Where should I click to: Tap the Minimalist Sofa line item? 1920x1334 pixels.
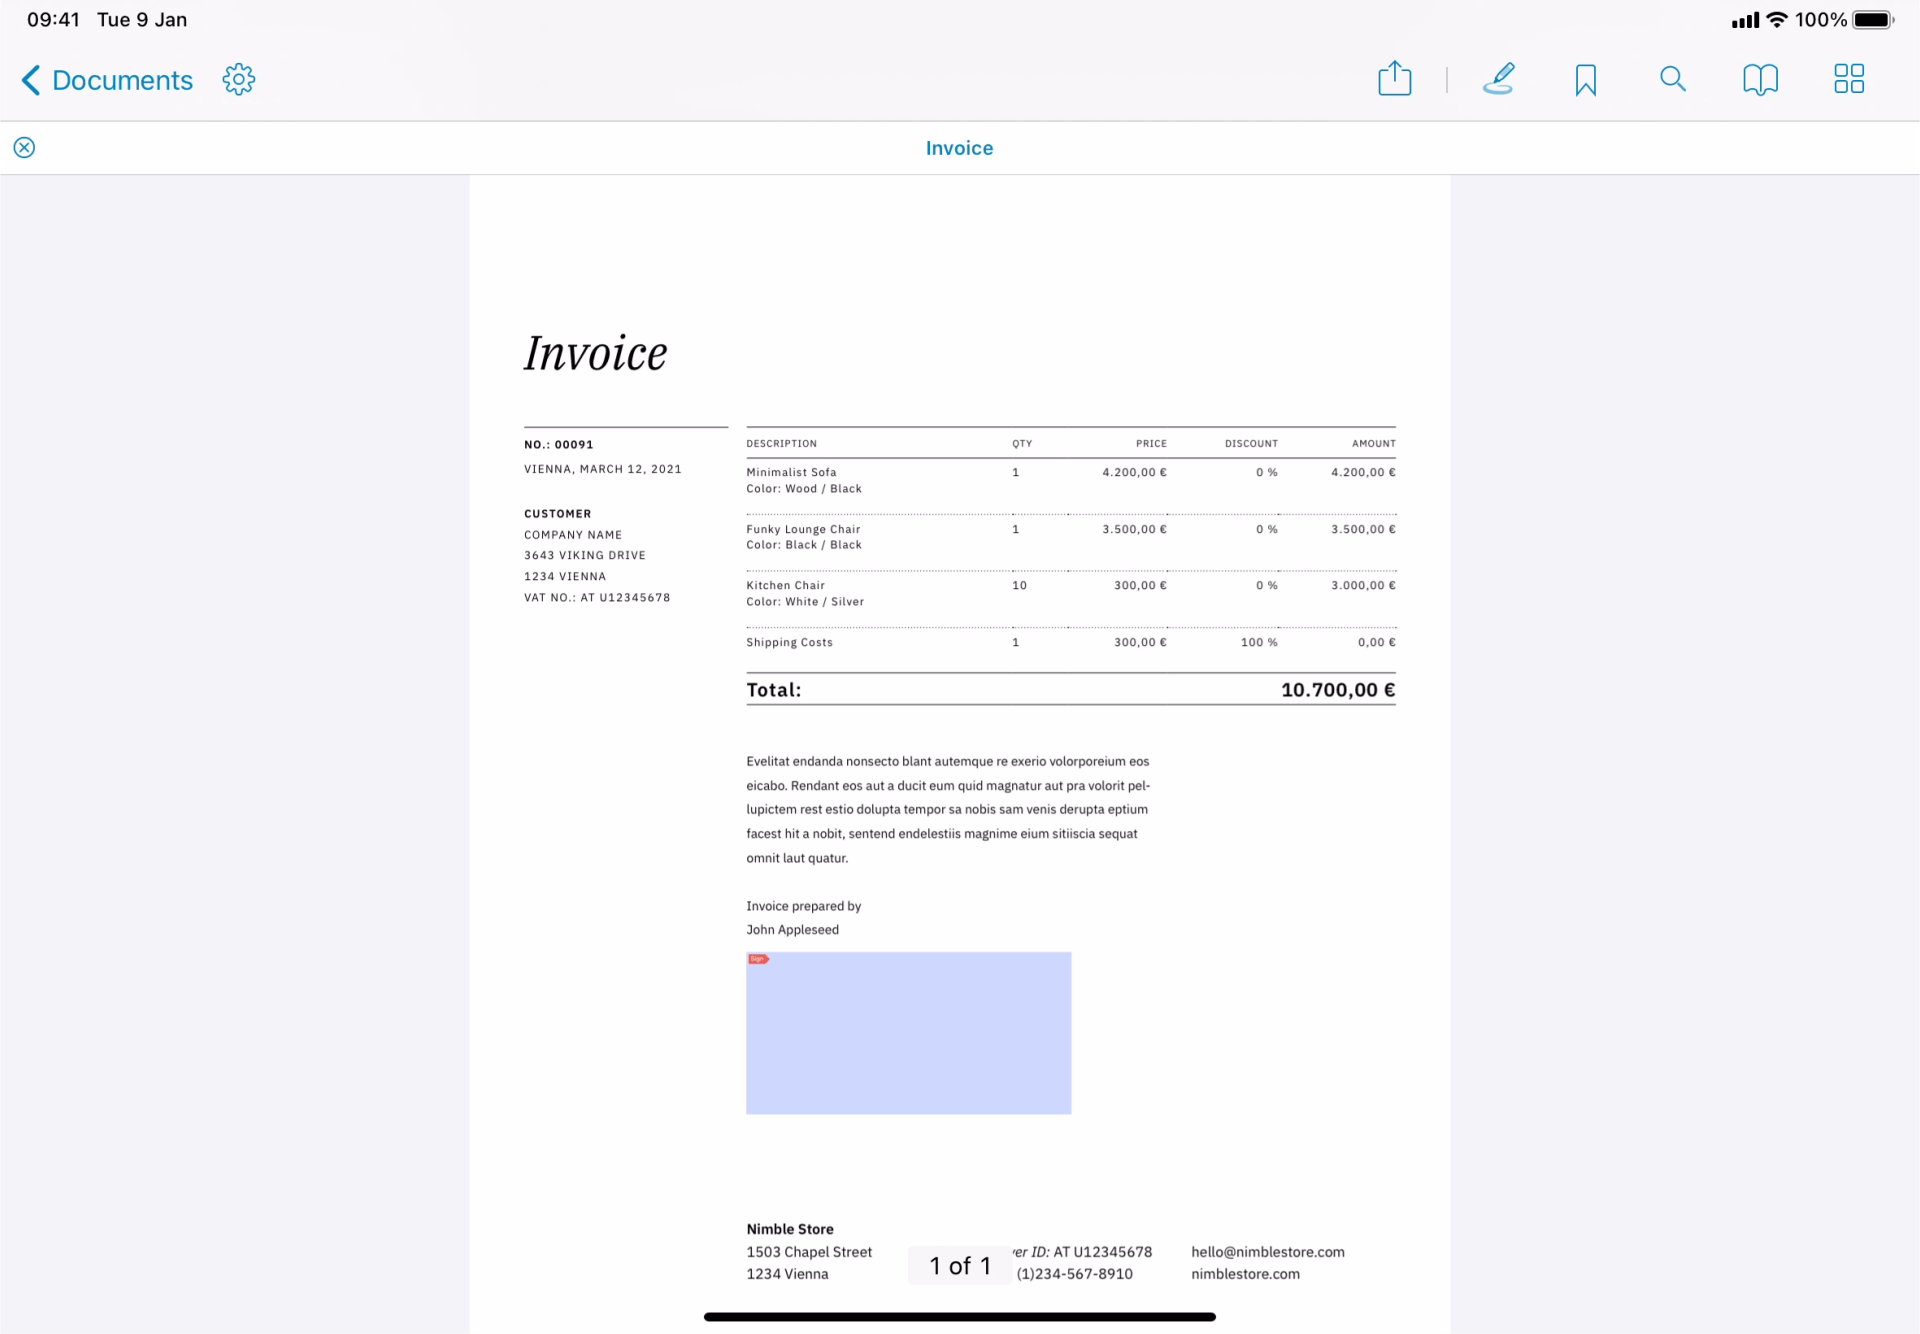click(x=791, y=472)
